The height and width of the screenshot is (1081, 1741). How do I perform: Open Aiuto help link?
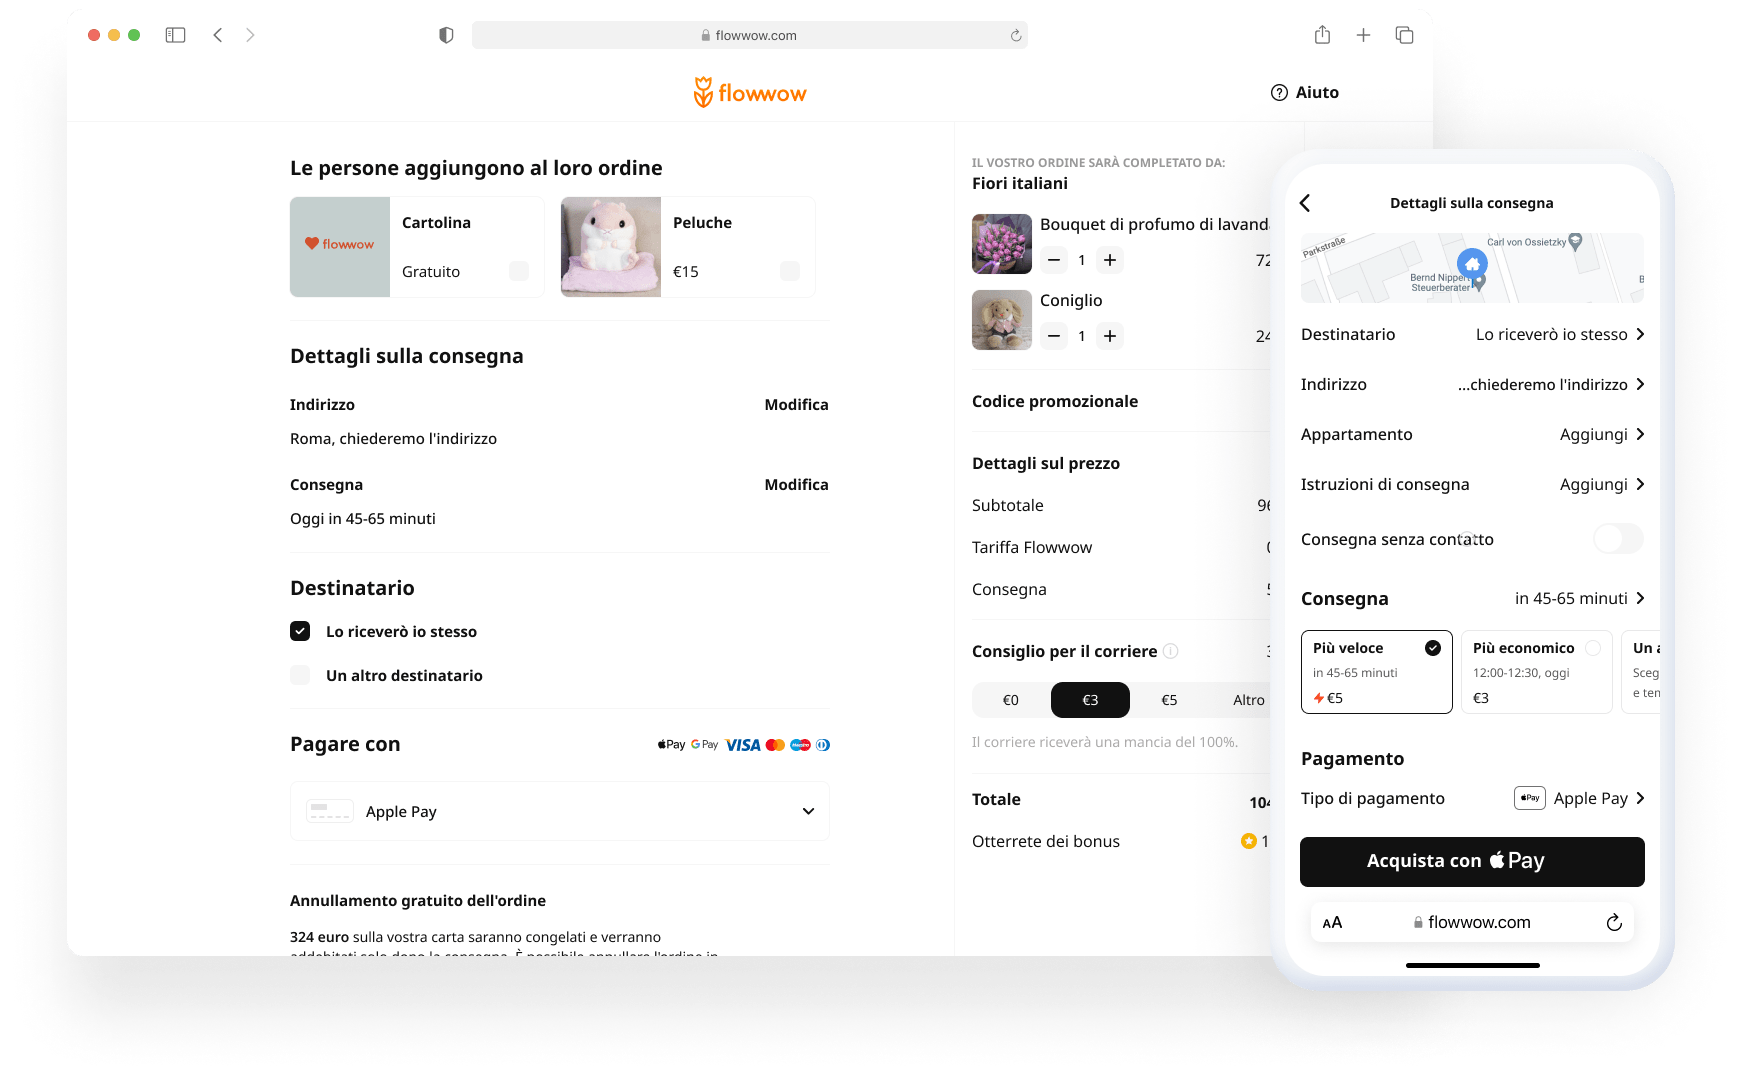(1305, 92)
